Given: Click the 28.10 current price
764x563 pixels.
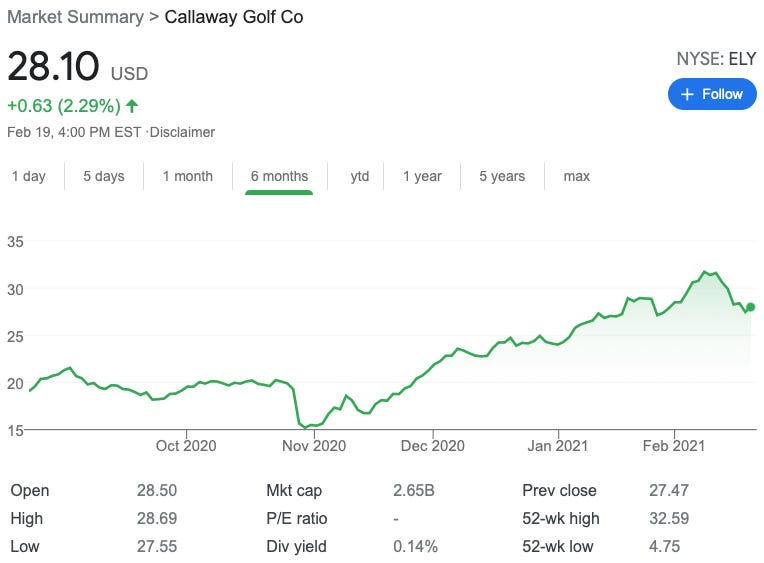Looking at the screenshot, I should coord(54,66).
